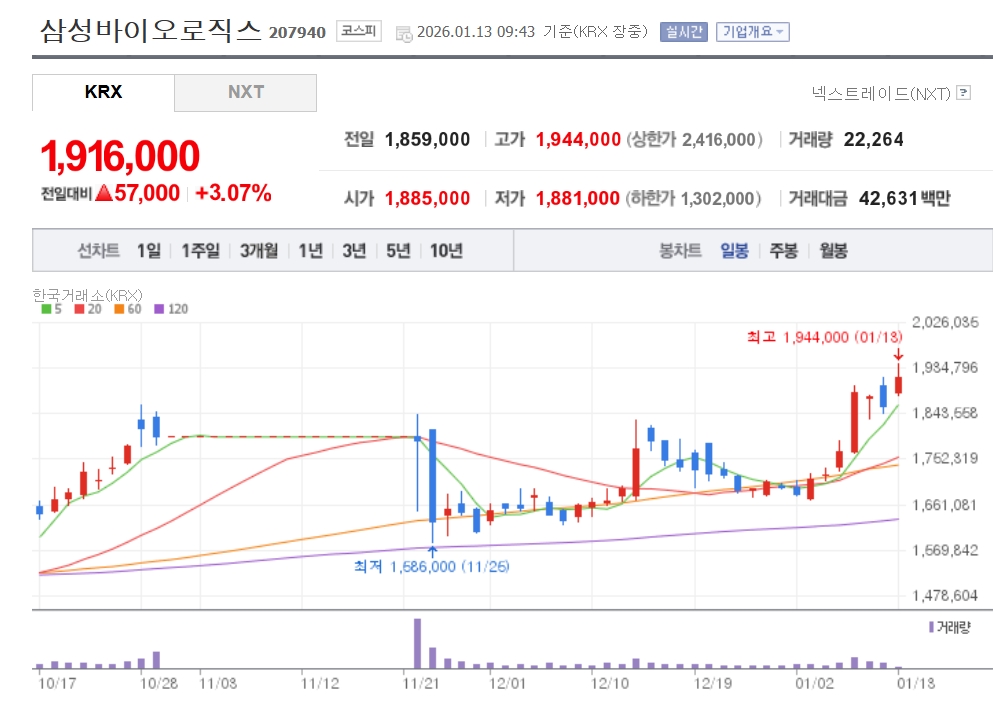
Task: Click the 2,026,035 price axis label
Action: coord(945,322)
